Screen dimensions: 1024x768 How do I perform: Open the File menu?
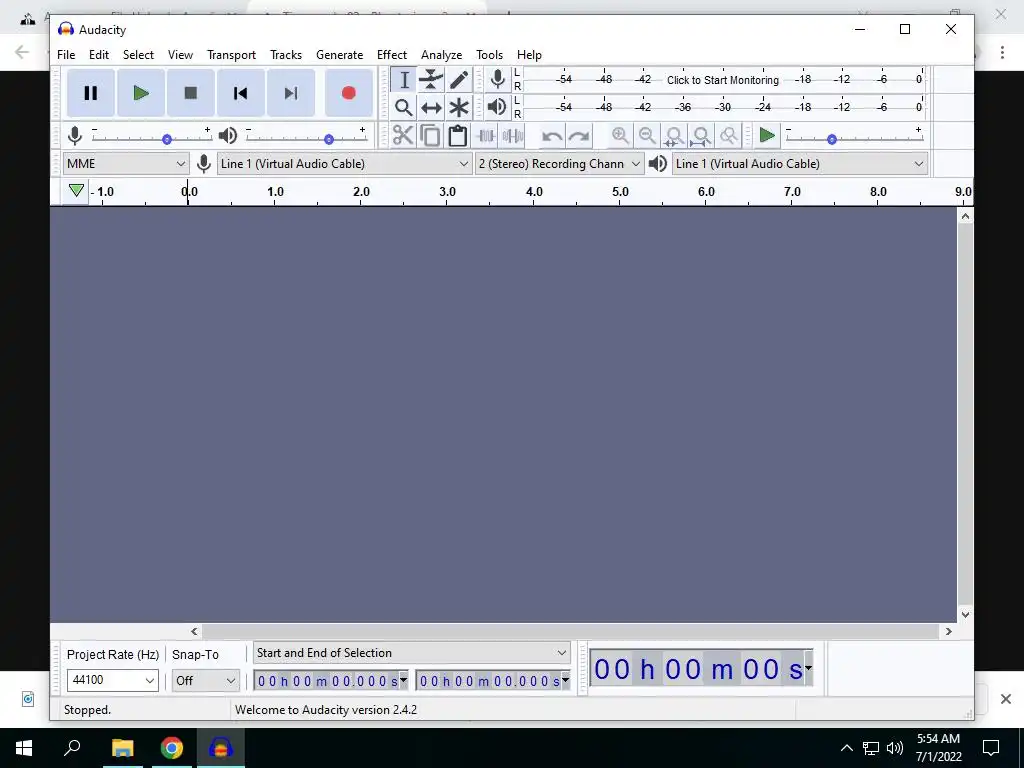point(66,55)
